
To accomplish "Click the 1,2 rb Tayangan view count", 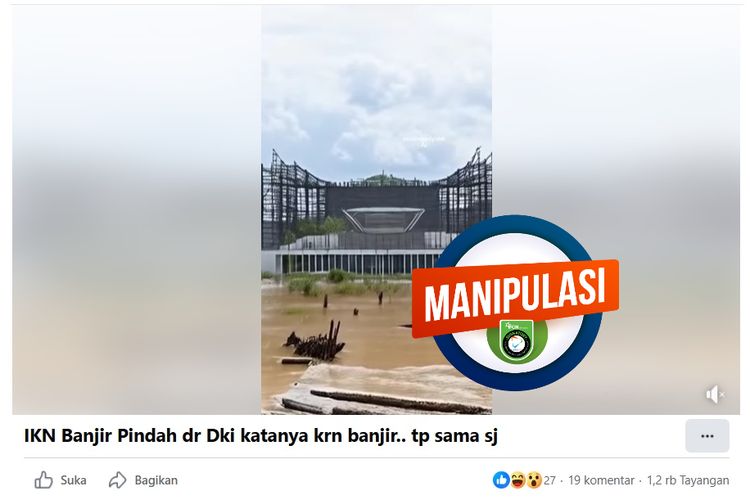I will click(688, 480).
